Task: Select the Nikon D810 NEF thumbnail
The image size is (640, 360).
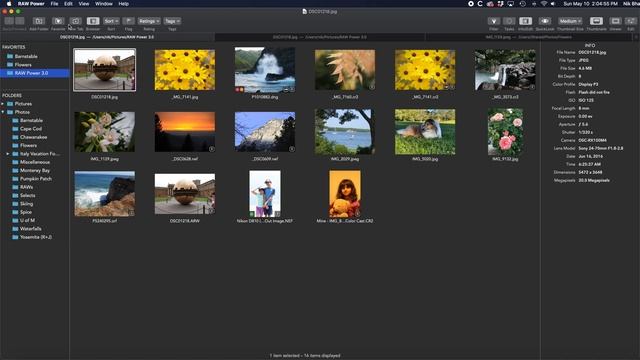Action: (265, 194)
